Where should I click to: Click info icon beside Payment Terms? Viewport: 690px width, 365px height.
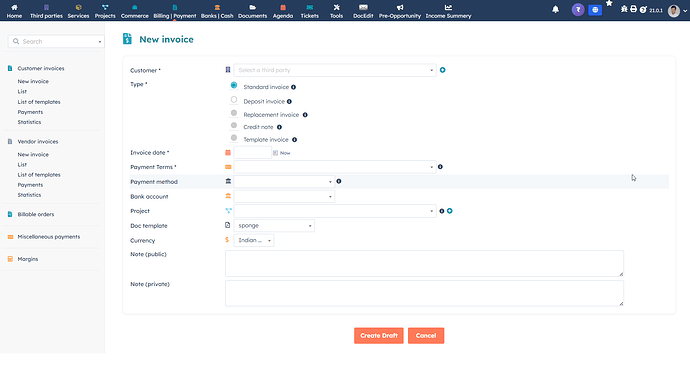click(x=440, y=167)
